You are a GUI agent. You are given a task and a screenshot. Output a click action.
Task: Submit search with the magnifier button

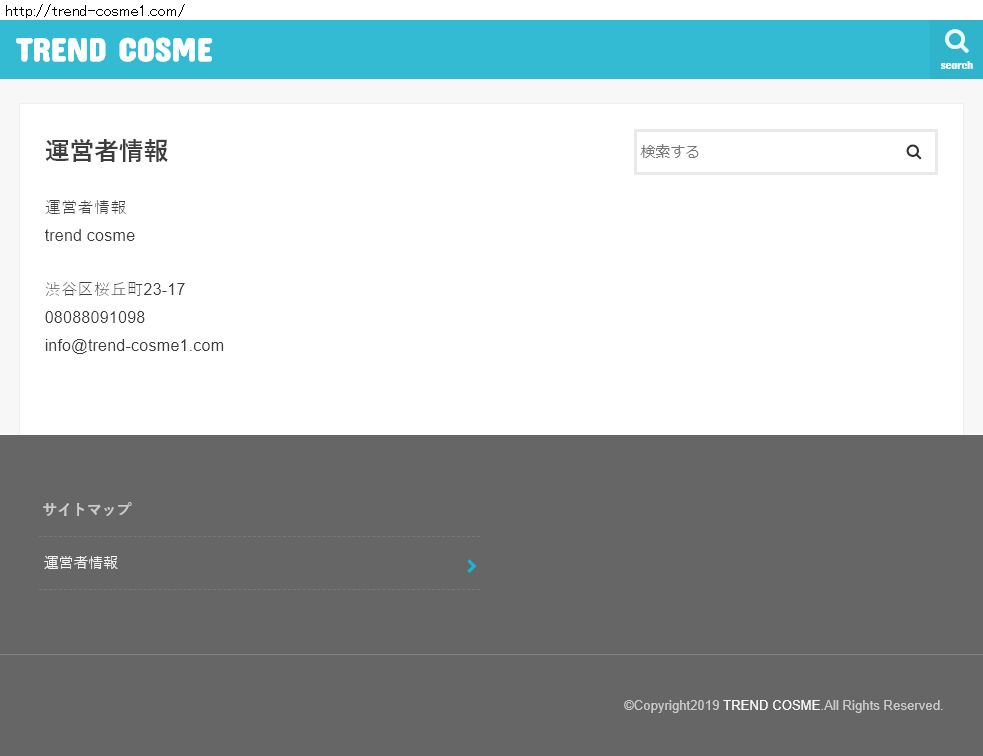(x=914, y=152)
